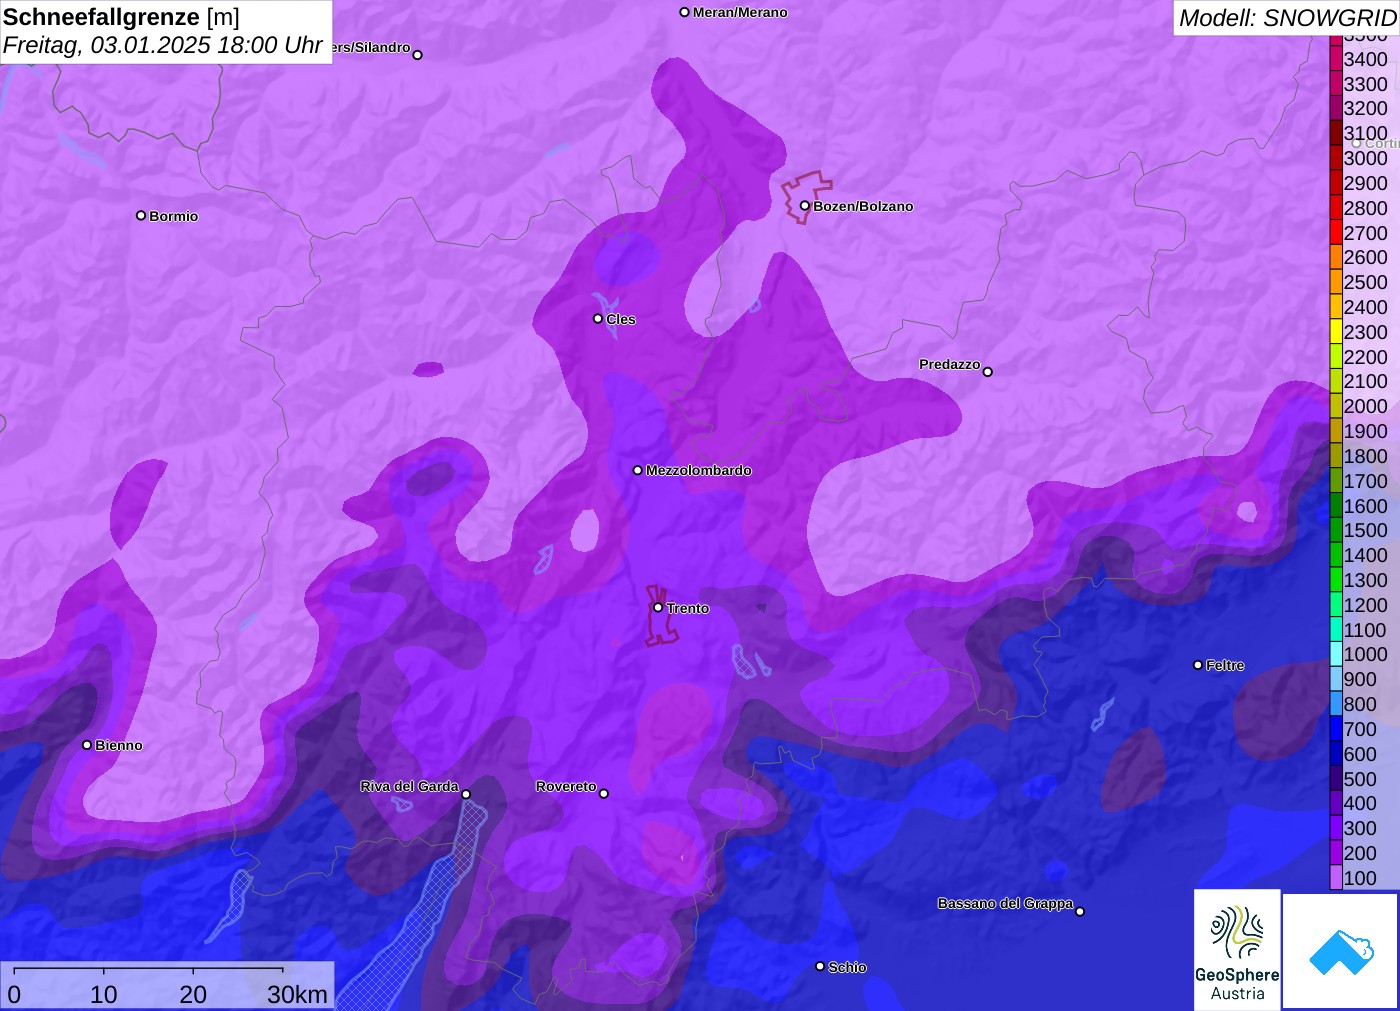This screenshot has width=1400, height=1011.
Task: Click the Bassano del Grappa label
Action: (x=1005, y=903)
